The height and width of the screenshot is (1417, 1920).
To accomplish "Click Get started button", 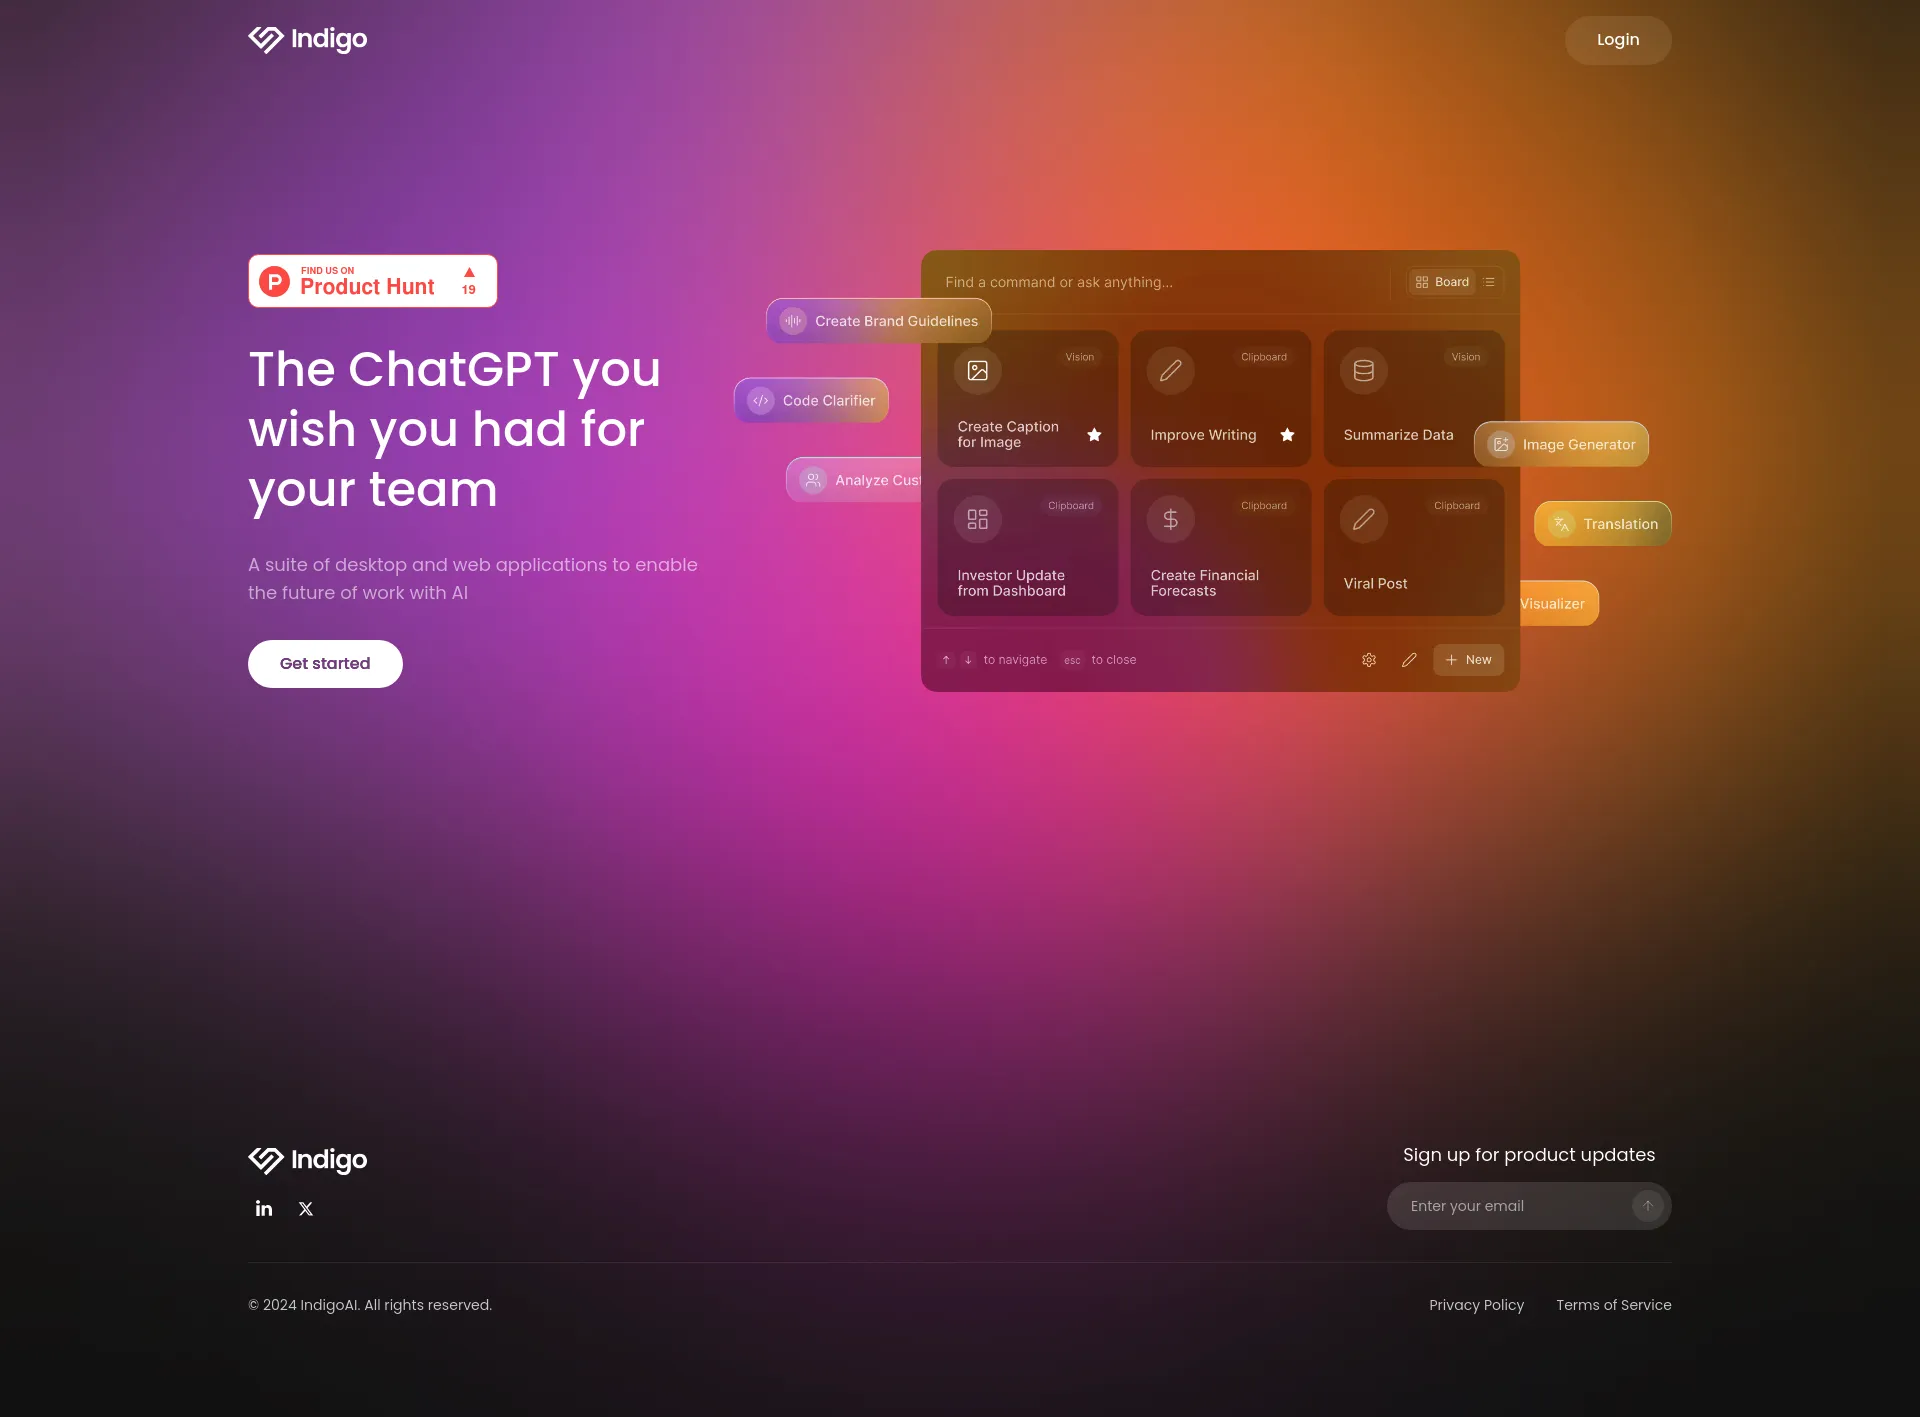I will coord(325,663).
